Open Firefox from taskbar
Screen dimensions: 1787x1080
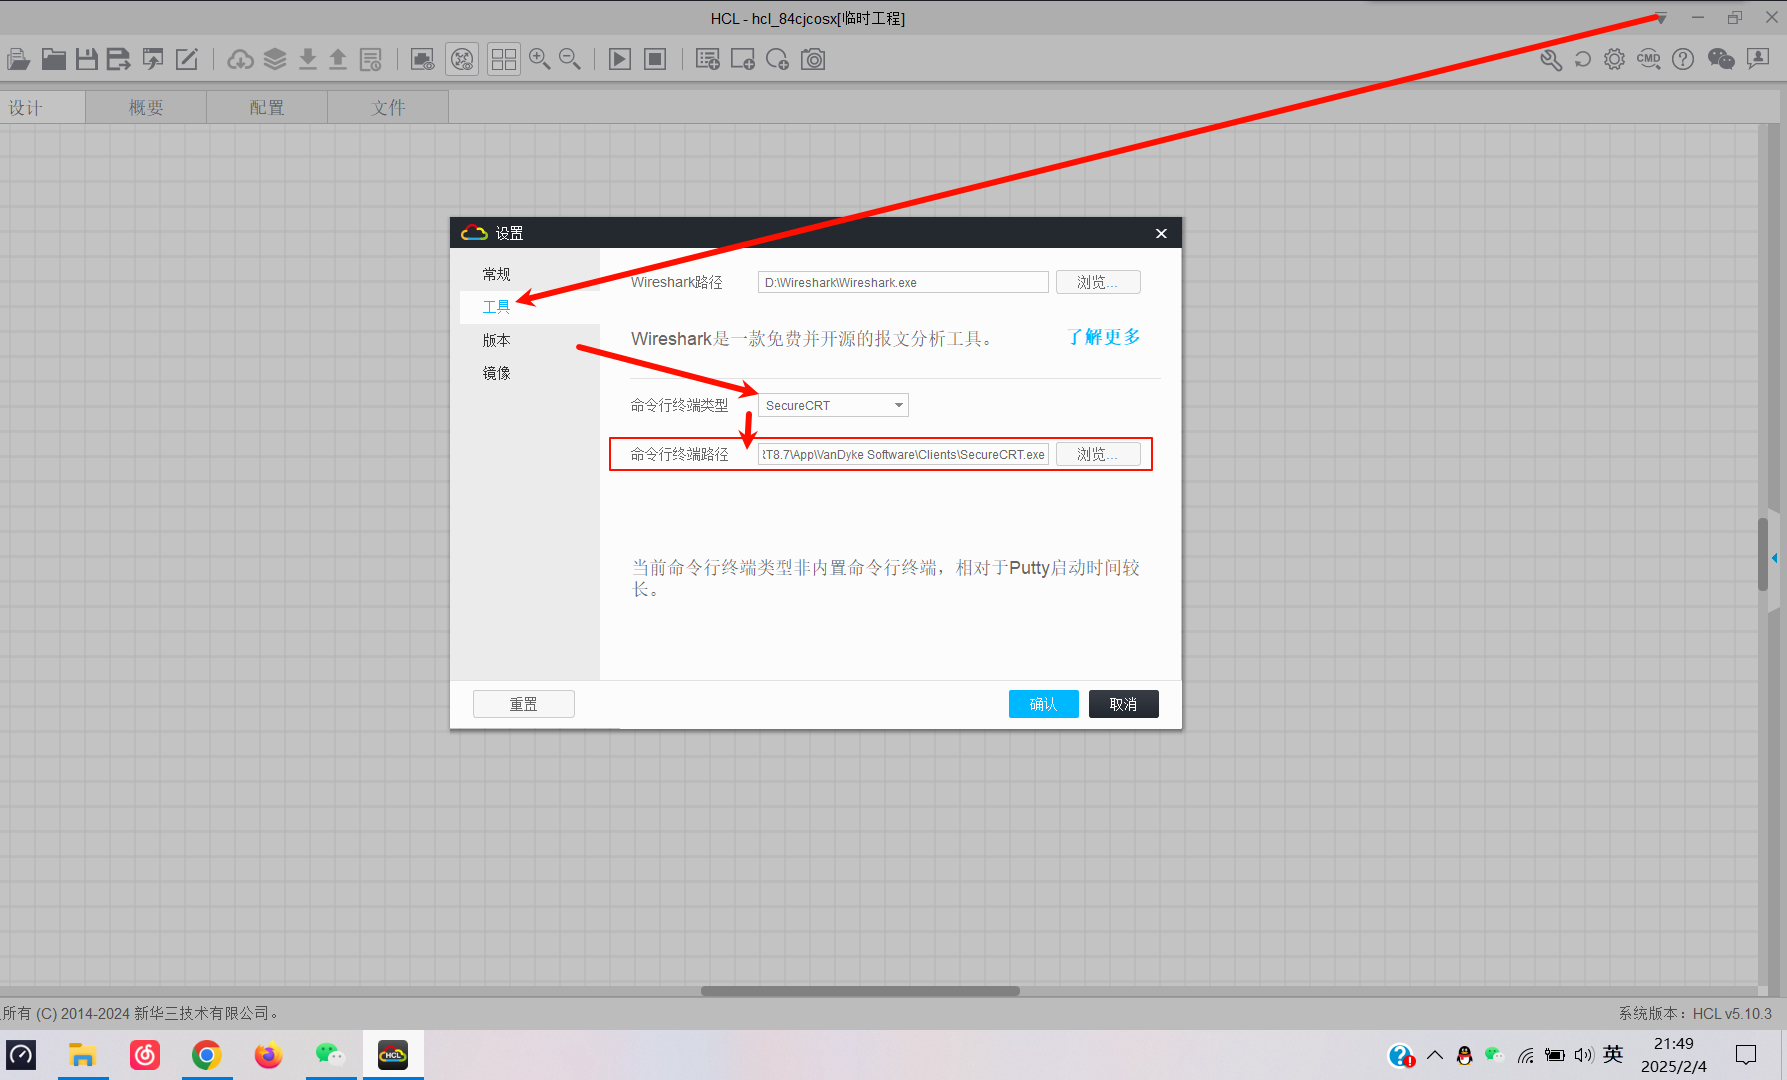tap(268, 1055)
